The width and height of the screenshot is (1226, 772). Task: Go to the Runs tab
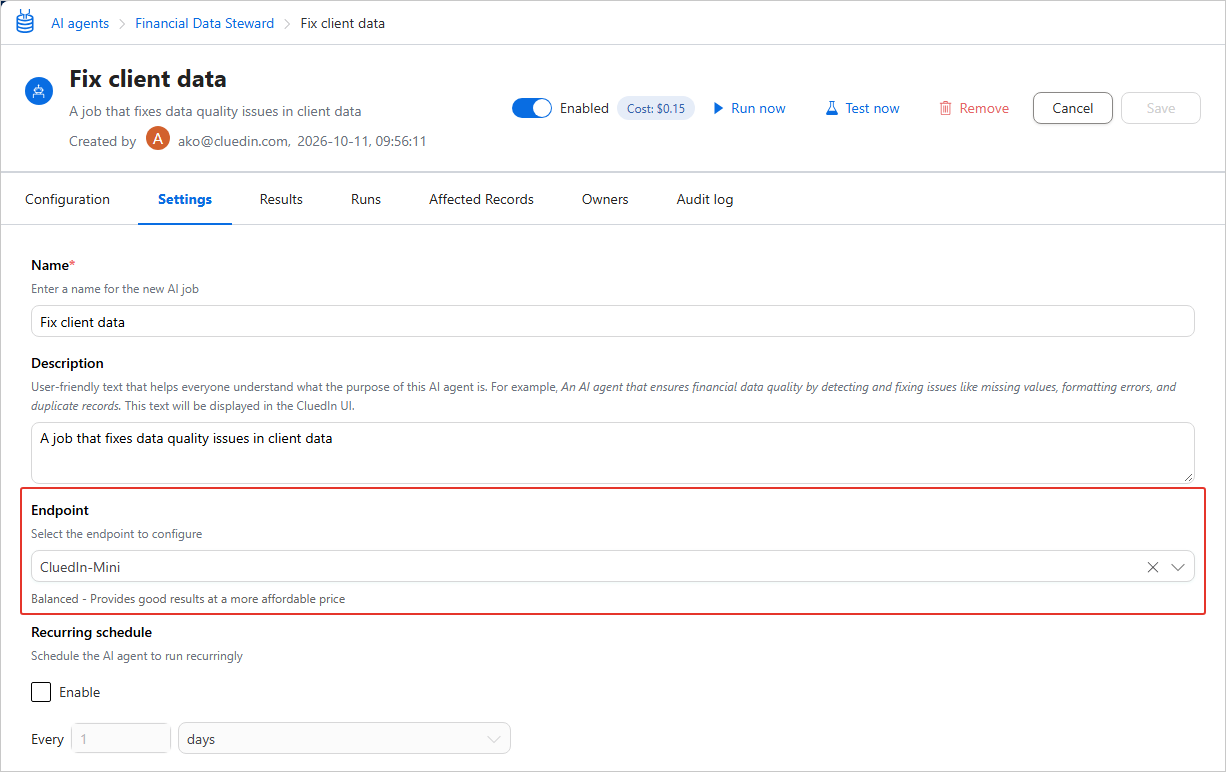[366, 199]
